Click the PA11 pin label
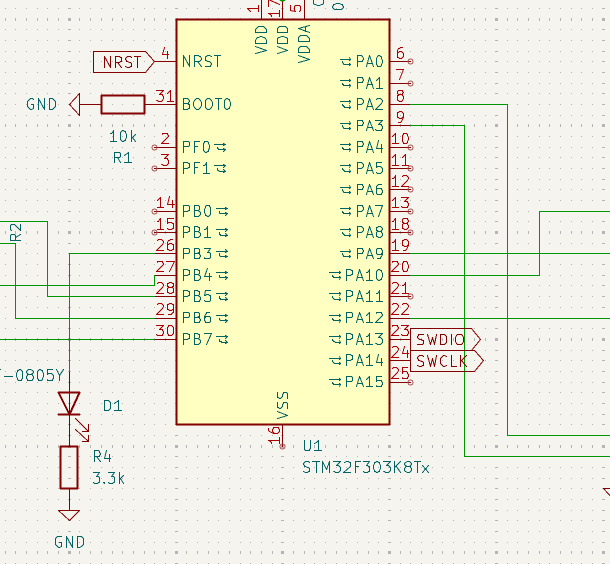This screenshot has width=610, height=564. 364,296
